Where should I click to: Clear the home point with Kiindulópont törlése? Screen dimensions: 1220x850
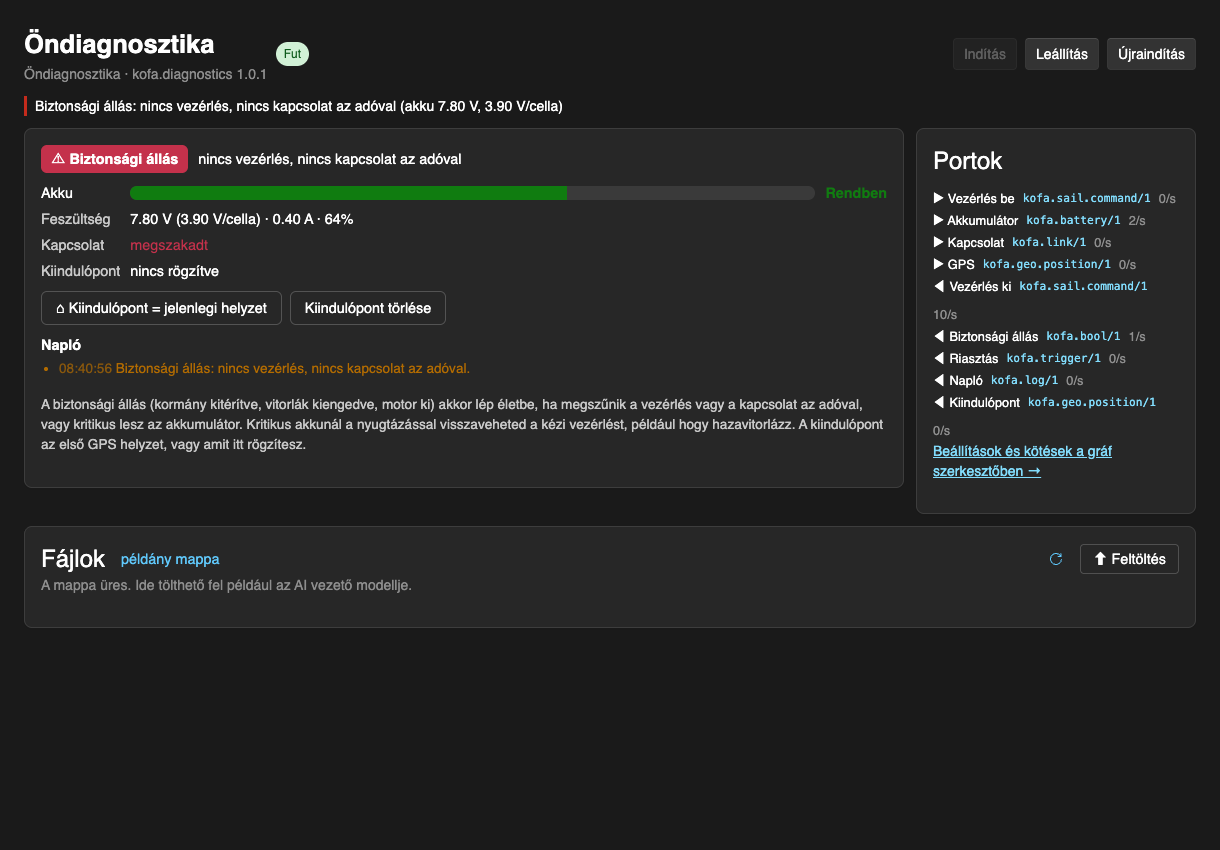point(368,308)
